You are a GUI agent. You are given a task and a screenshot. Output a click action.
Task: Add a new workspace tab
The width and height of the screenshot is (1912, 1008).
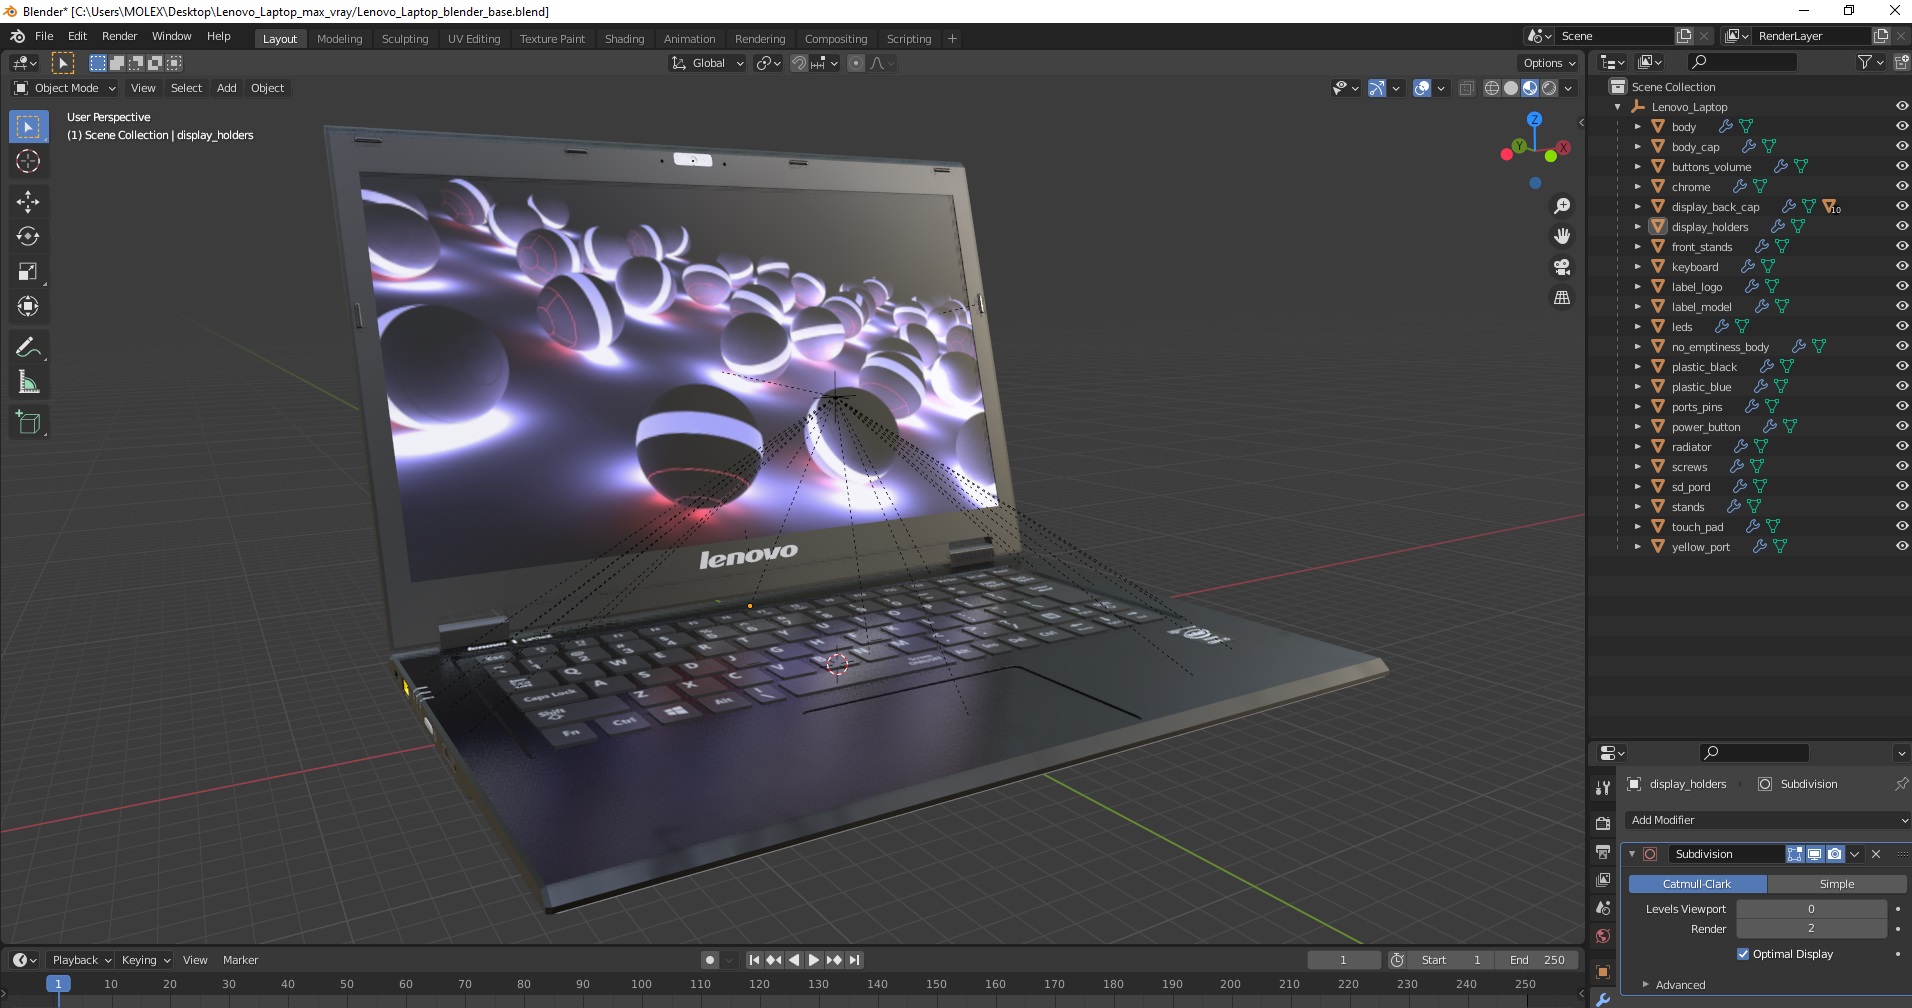[x=952, y=39]
